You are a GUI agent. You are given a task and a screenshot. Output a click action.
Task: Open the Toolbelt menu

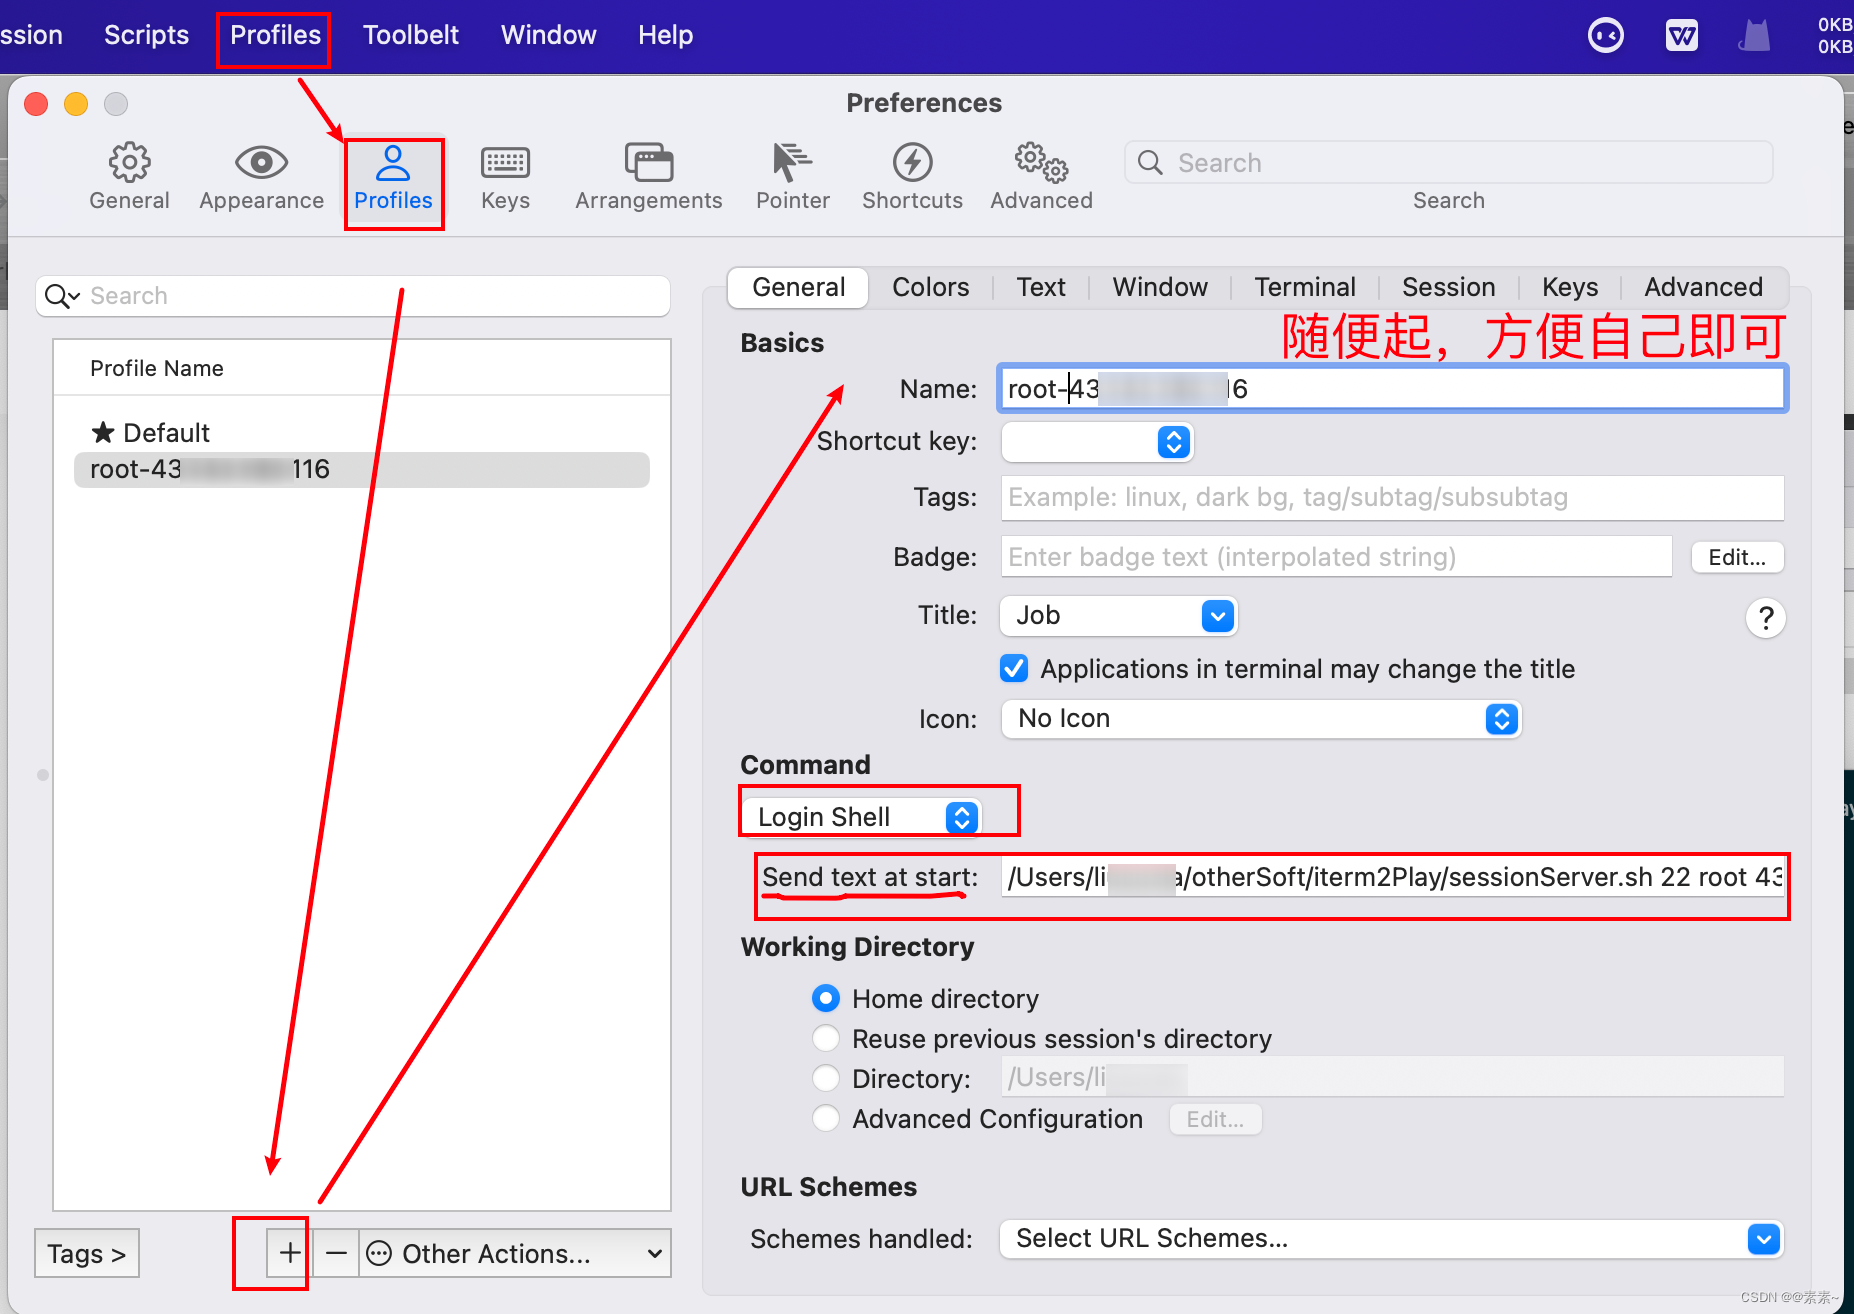tap(410, 35)
